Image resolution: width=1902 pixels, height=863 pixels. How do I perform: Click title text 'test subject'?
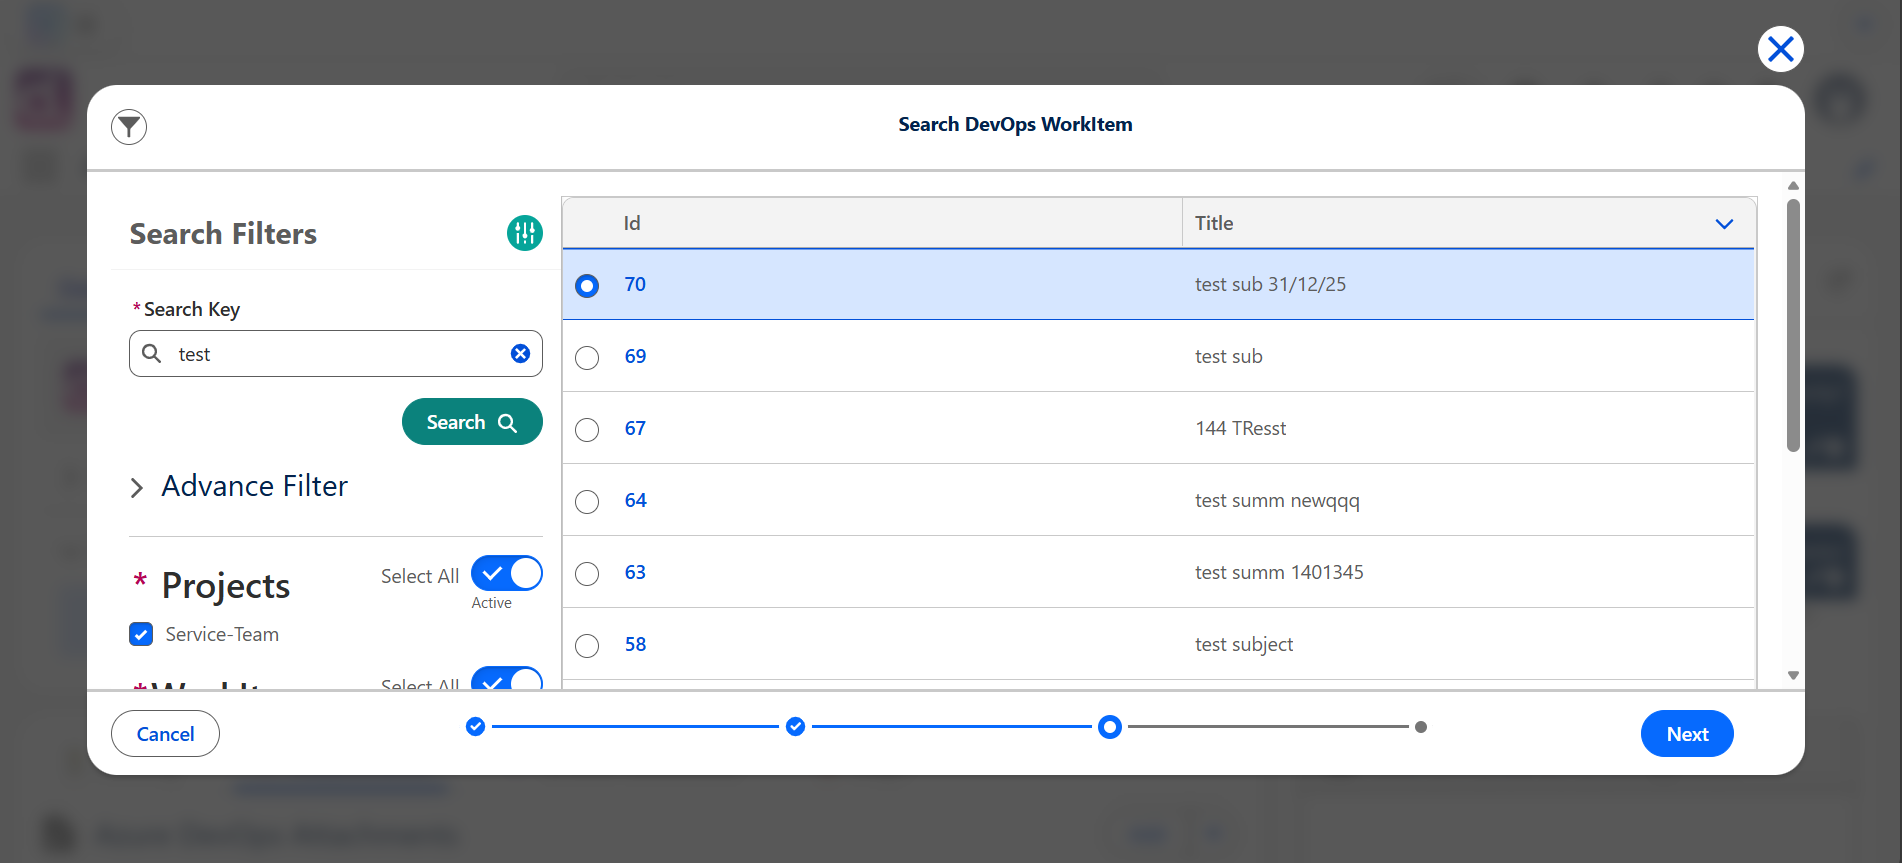coord(1244,644)
